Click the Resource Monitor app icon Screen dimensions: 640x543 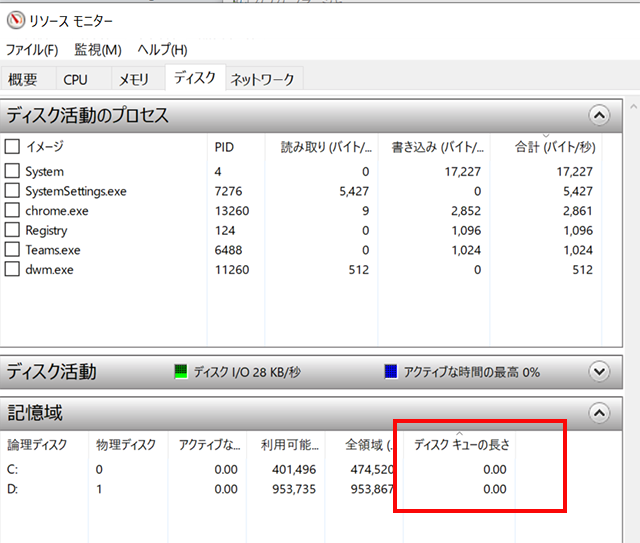click(16, 20)
